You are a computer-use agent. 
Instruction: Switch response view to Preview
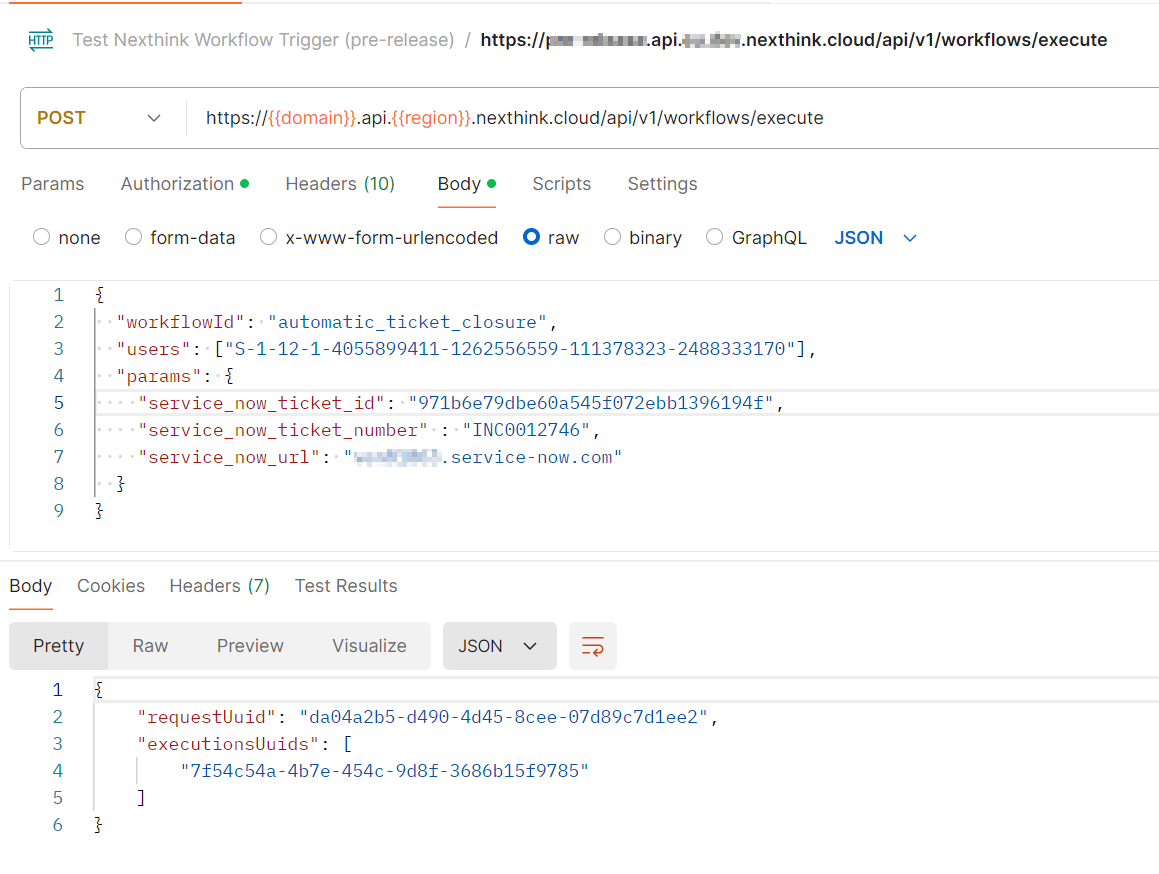coord(250,646)
